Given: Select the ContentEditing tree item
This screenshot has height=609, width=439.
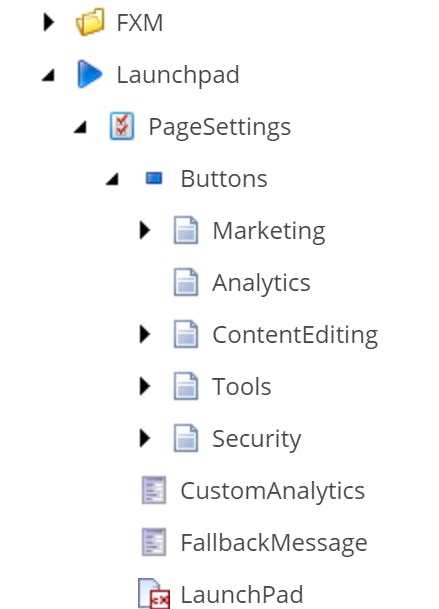Looking at the screenshot, I should tap(295, 335).
